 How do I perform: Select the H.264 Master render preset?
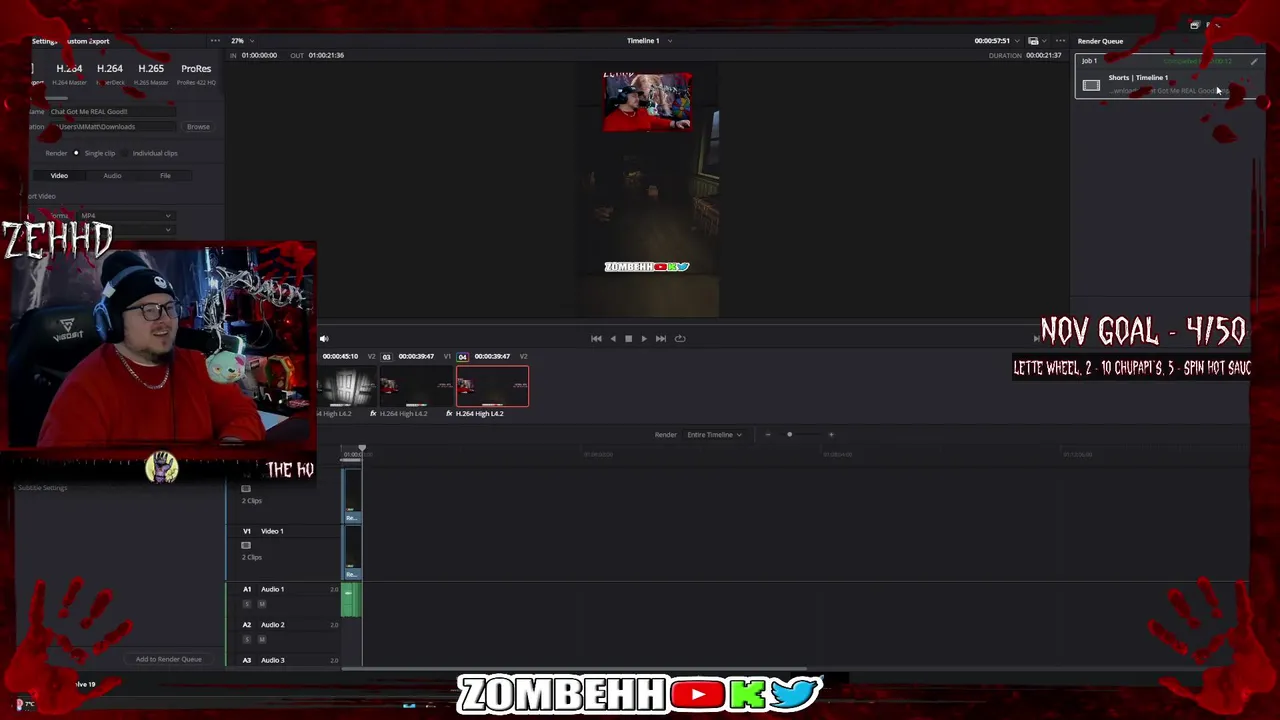[69, 74]
